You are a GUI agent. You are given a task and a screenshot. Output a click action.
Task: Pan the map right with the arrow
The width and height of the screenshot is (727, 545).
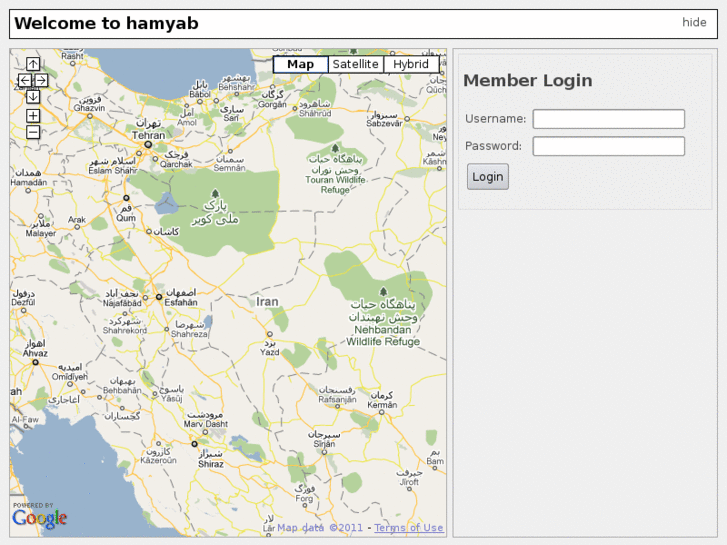pyautogui.click(x=41, y=80)
